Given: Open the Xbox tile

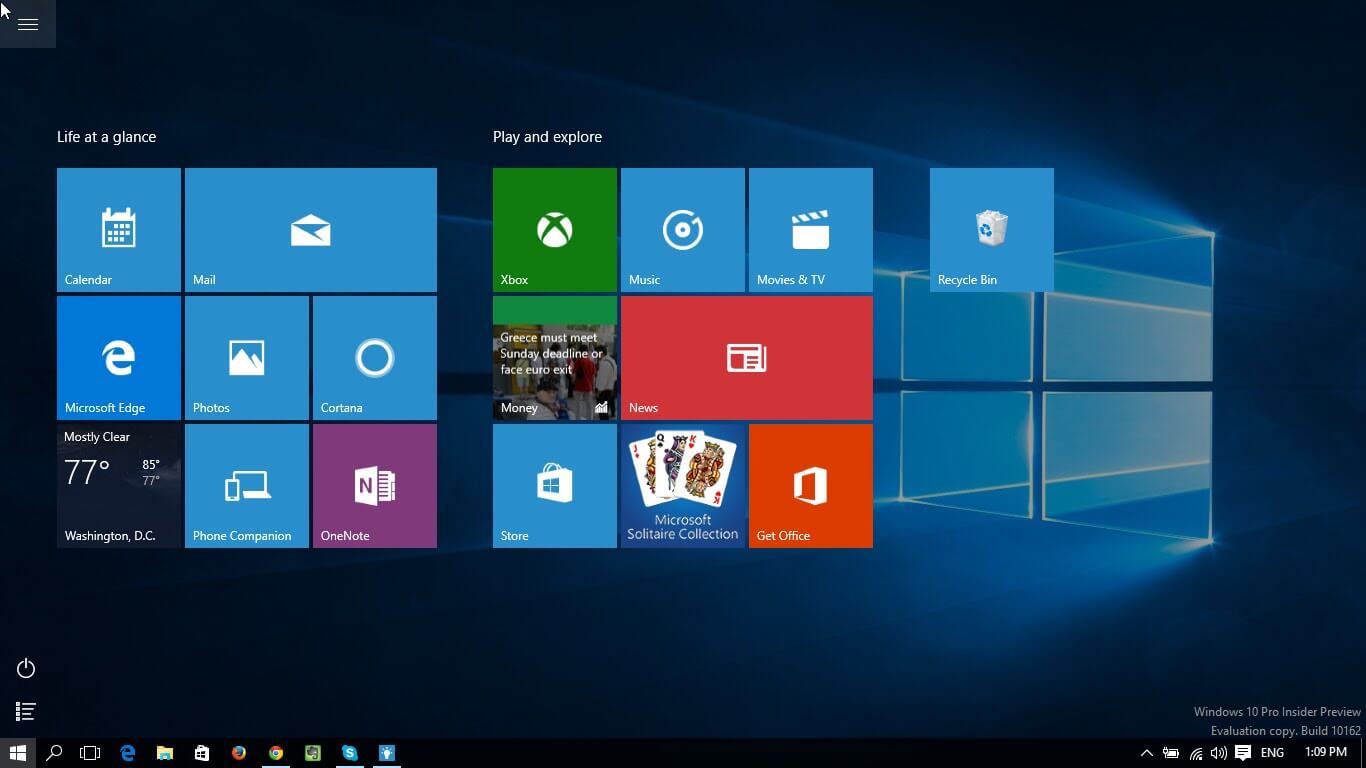Looking at the screenshot, I should tap(555, 230).
